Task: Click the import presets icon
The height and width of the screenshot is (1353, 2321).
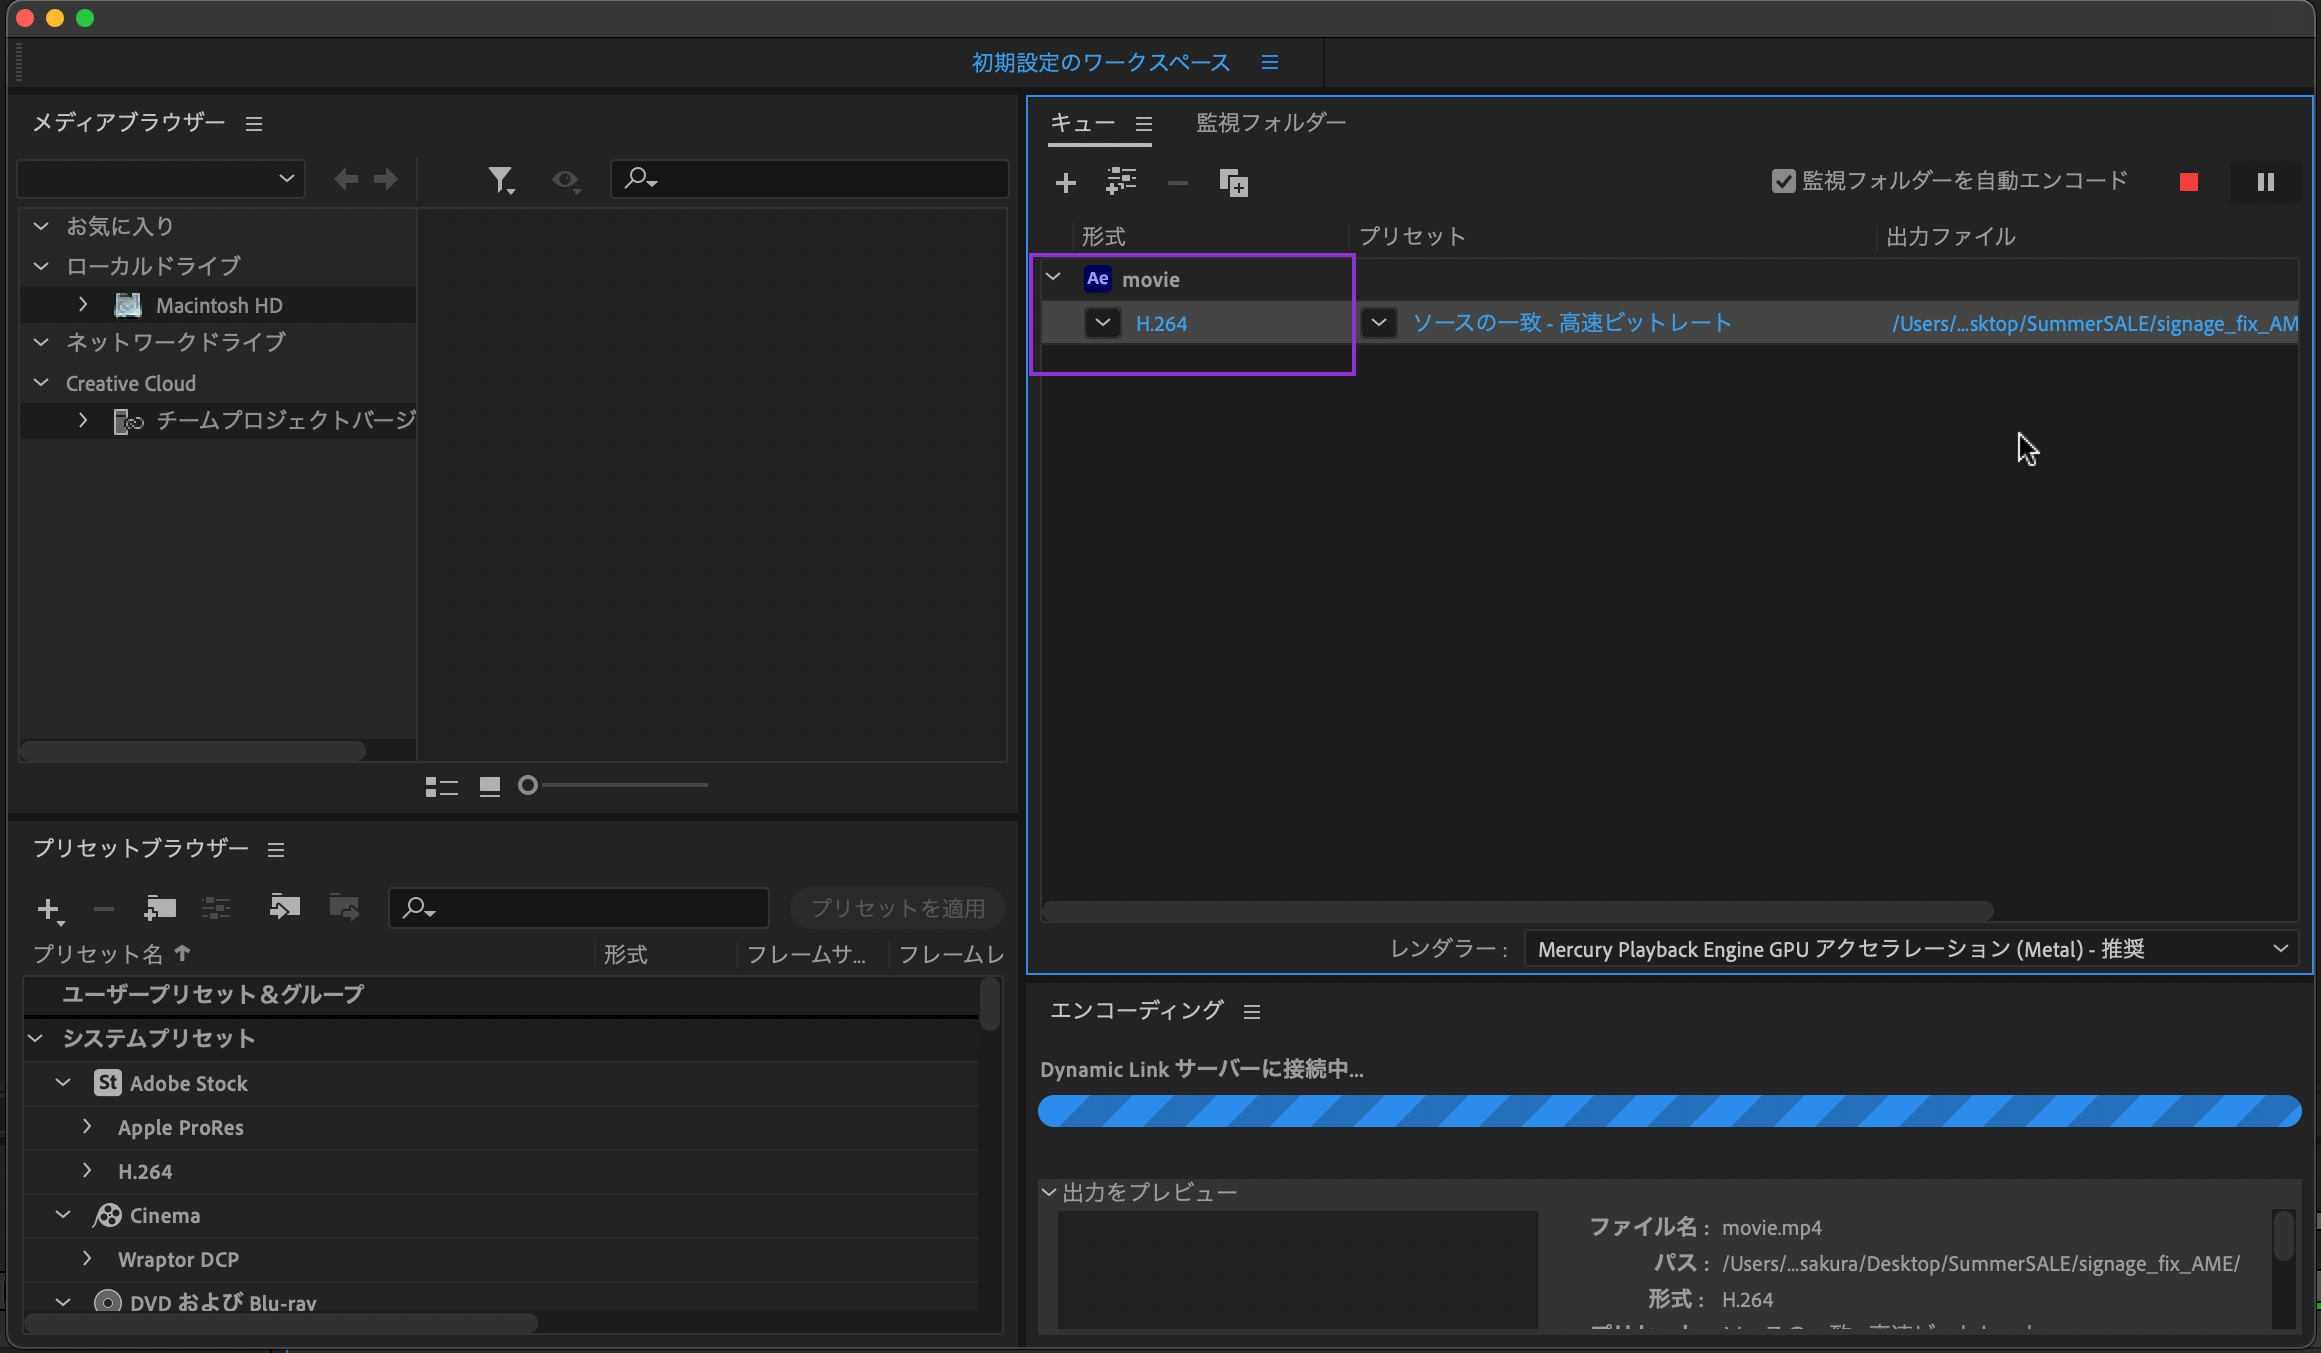Action: click(x=285, y=908)
